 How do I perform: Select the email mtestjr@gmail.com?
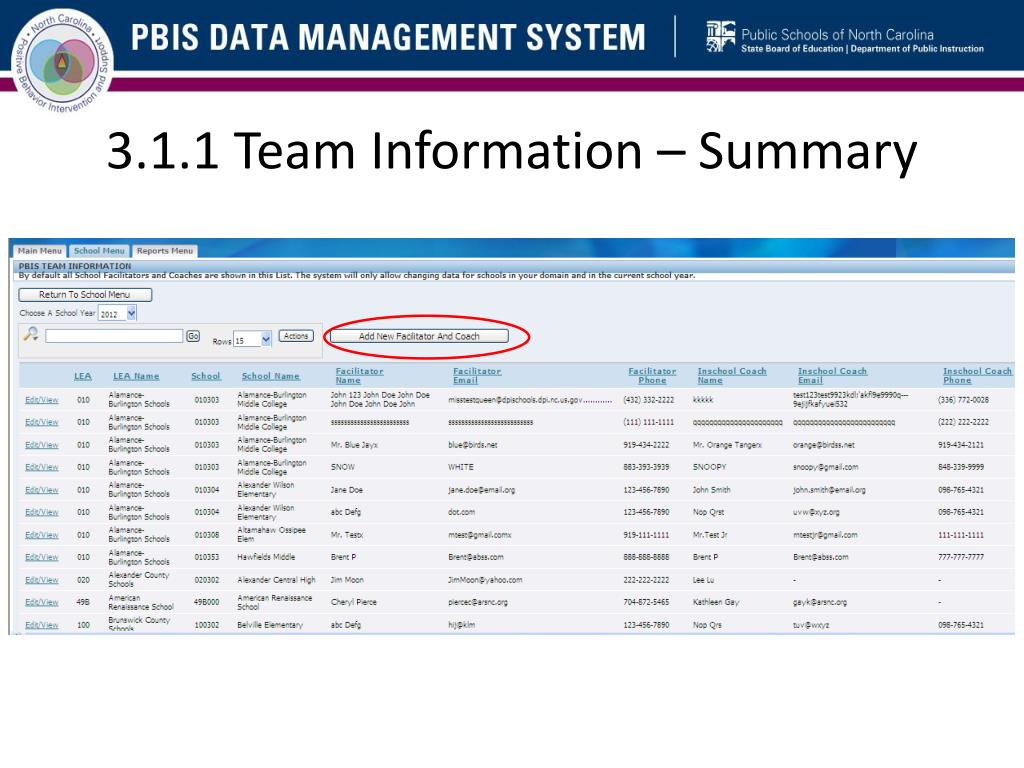click(825, 535)
